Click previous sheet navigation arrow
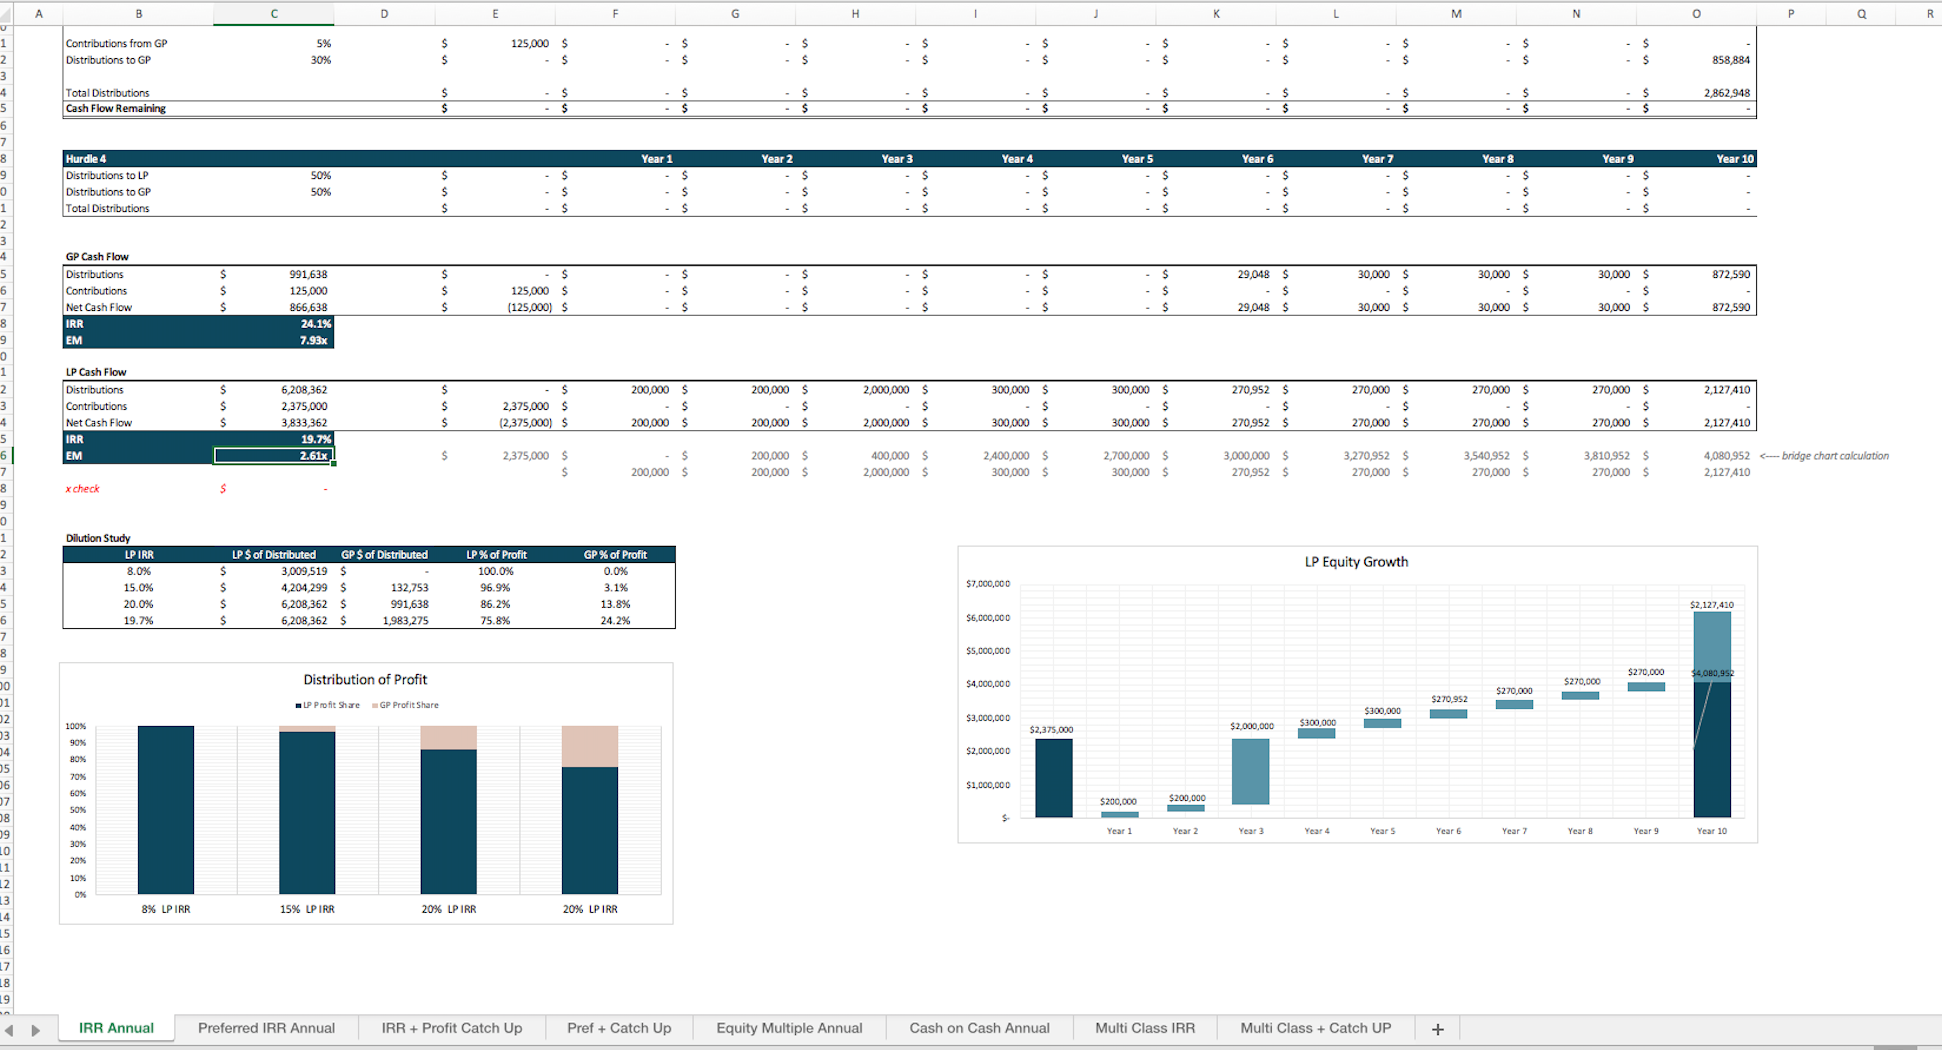This screenshot has height=1050, width=1942. click(9, 1030)
